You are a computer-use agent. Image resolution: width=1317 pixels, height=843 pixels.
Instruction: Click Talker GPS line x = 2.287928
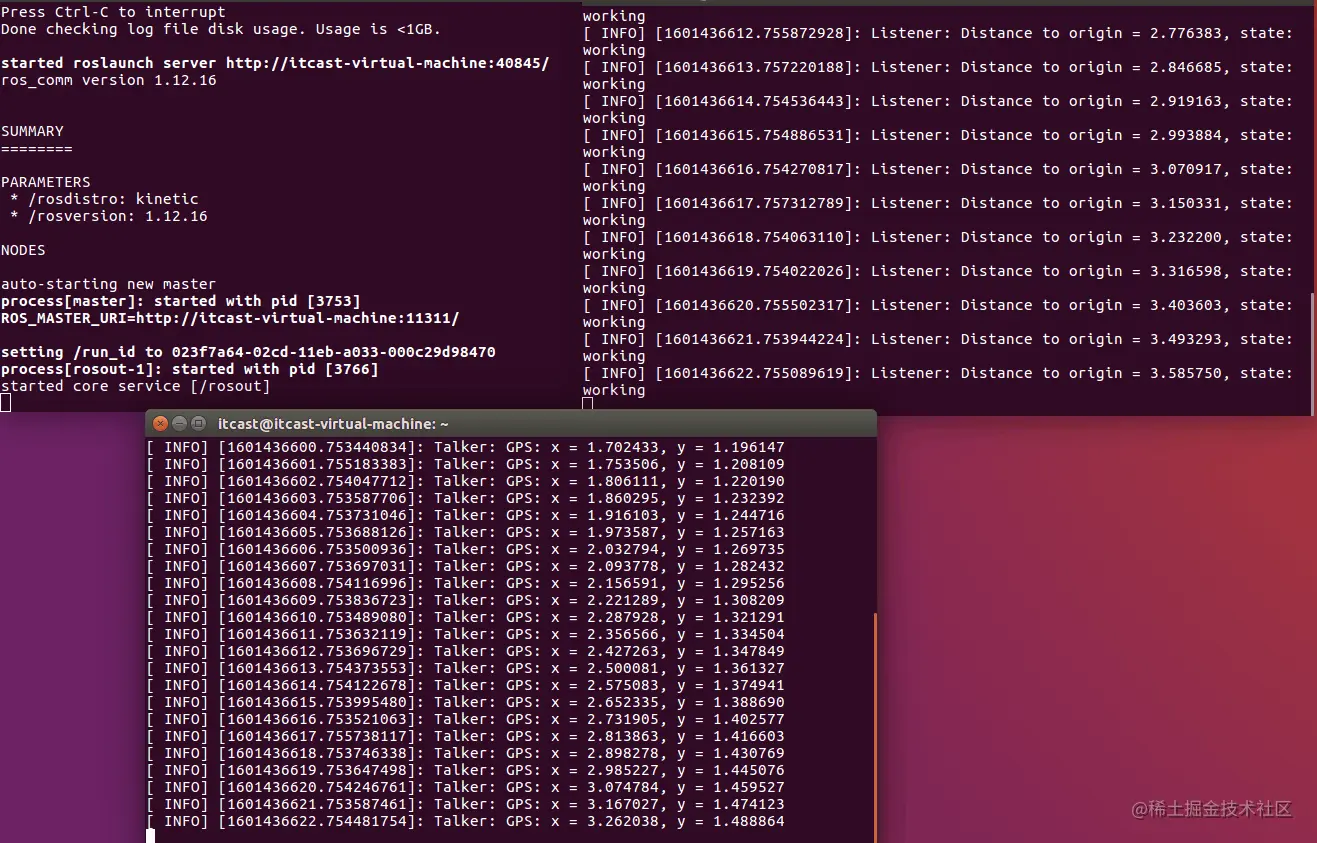(465, 617)
